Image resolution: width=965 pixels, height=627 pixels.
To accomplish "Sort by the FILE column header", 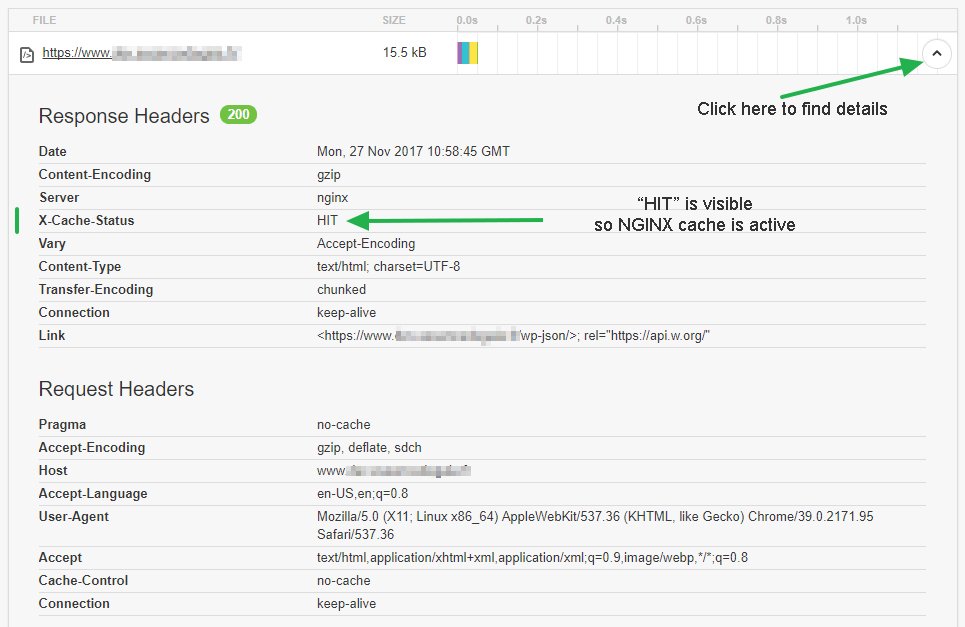I will [44, 20].
